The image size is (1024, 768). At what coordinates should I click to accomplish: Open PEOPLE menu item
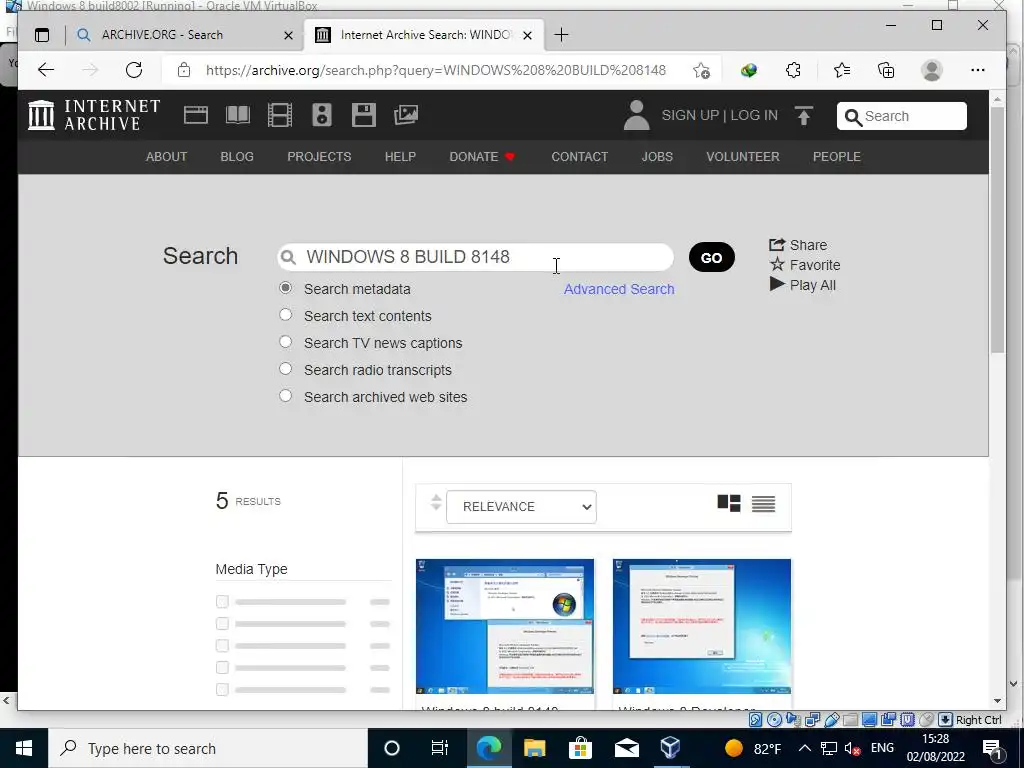click(837, 157)
